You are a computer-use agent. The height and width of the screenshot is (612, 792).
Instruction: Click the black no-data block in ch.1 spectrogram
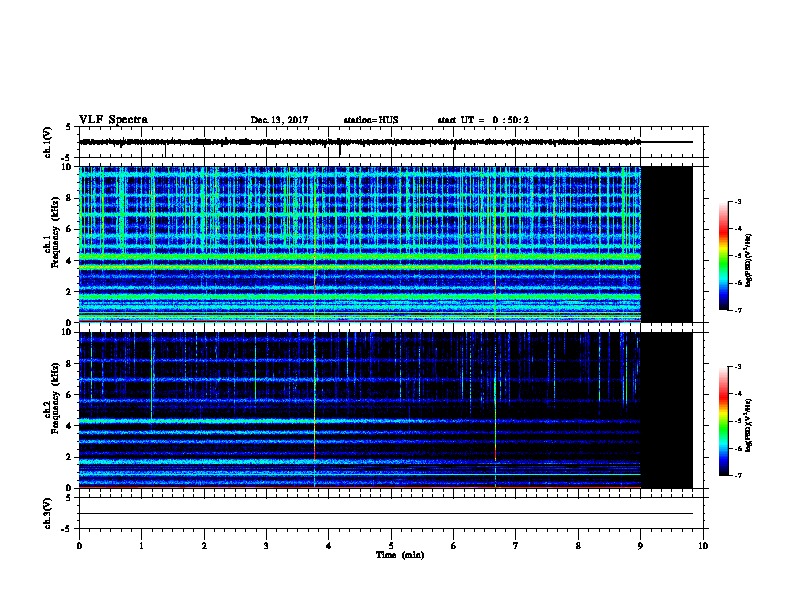(667, 244)
